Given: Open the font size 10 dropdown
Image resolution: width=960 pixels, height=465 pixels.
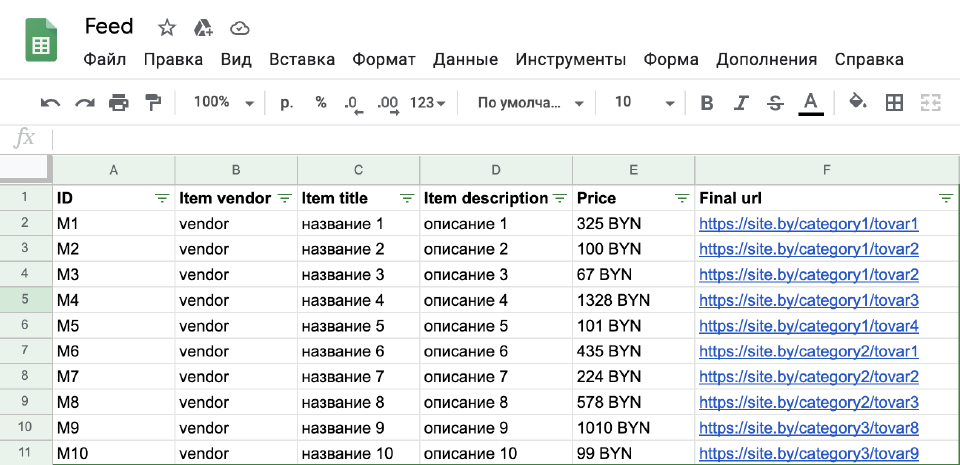Looking at the screenshot, I should [x=645, y=102].
